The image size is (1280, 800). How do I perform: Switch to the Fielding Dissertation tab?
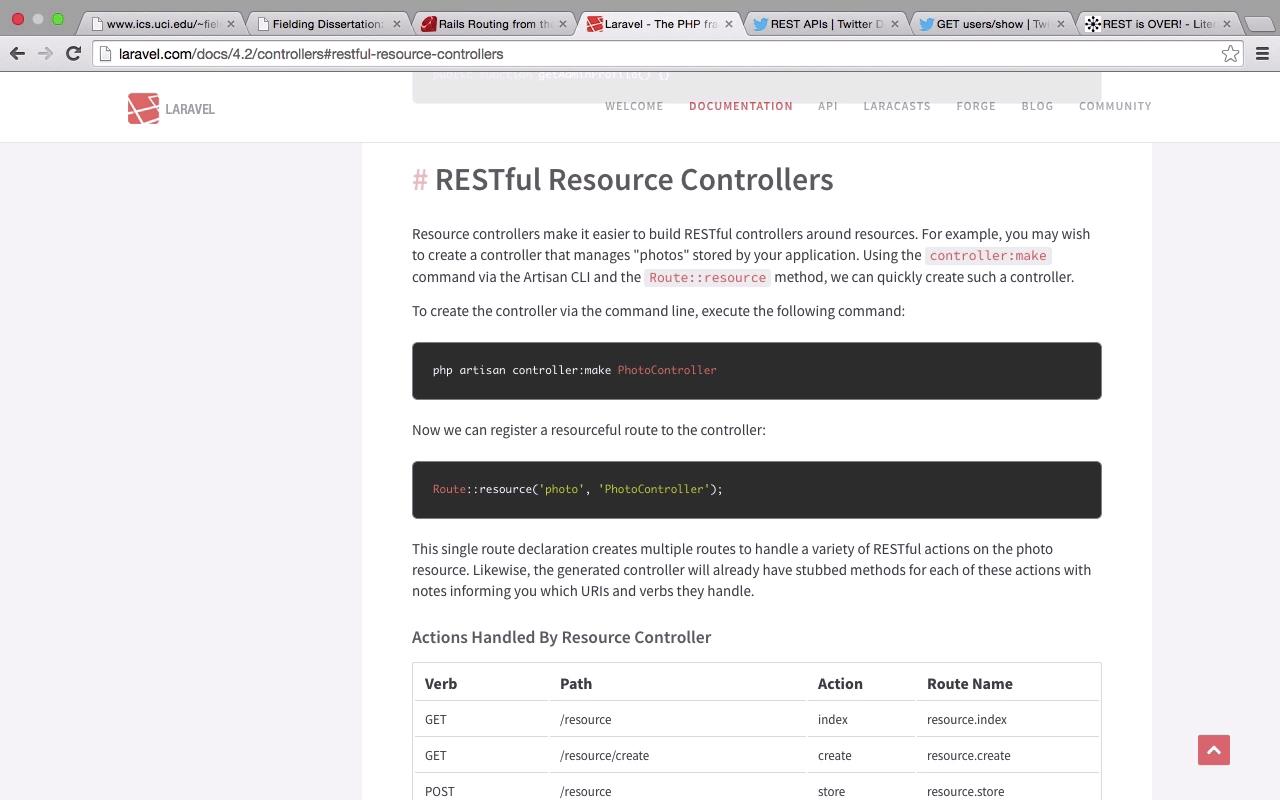point(328,24)
